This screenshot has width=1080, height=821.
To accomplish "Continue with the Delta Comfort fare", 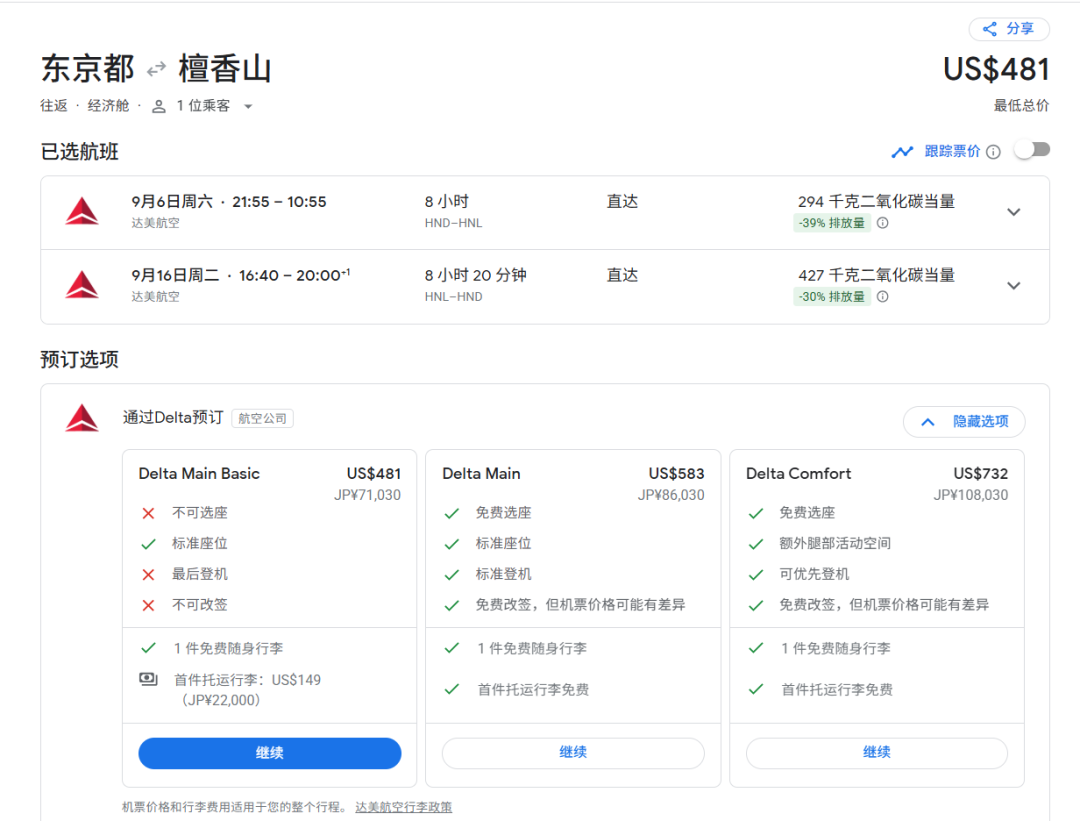I will click(876, 753).
